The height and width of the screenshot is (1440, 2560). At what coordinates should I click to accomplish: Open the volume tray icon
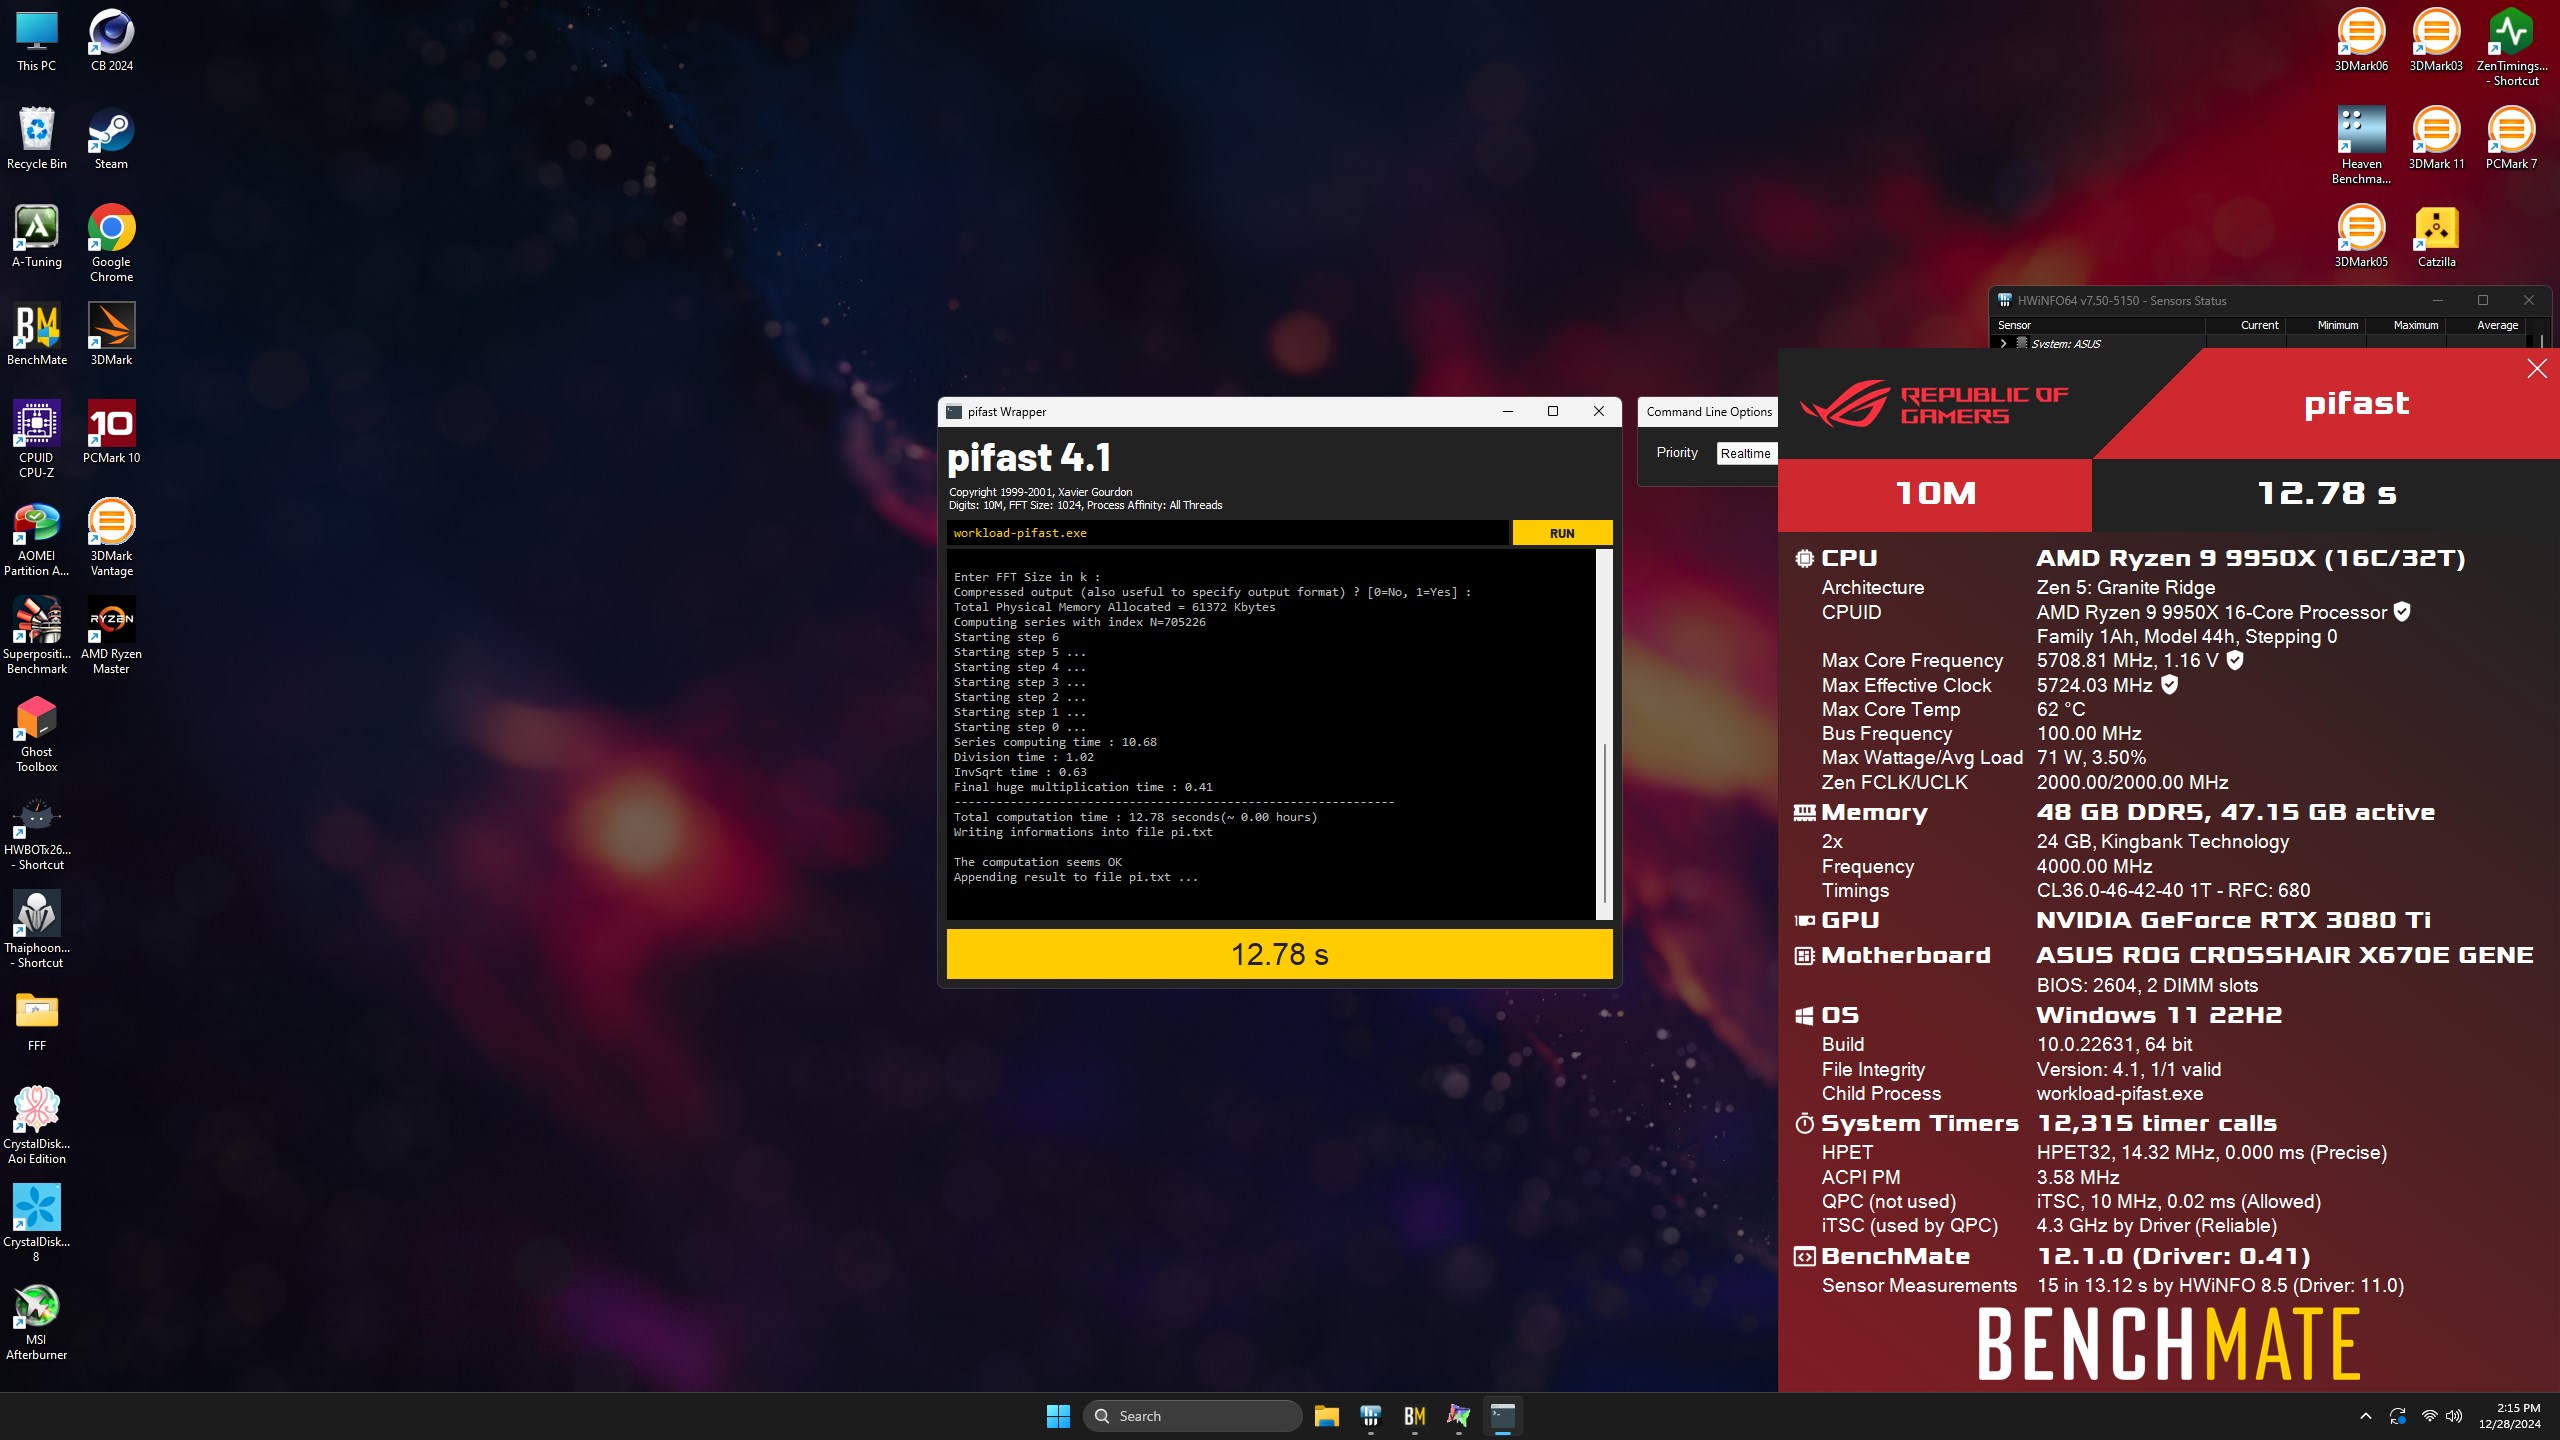tap(2454, 1416)
